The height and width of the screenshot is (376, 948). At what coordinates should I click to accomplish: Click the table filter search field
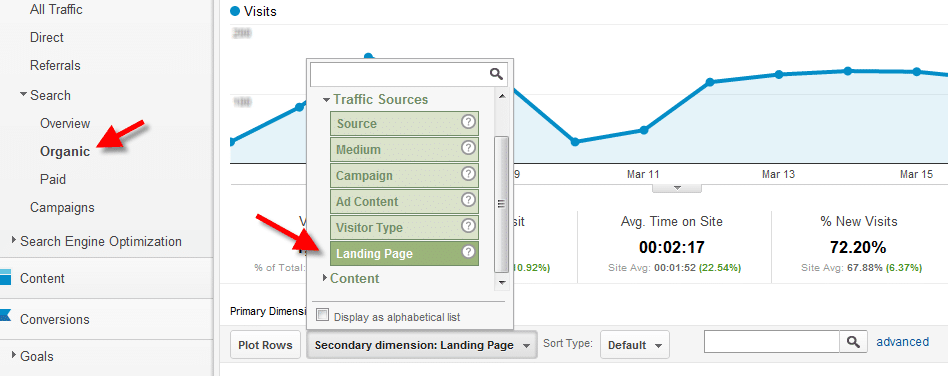(772, 342)
